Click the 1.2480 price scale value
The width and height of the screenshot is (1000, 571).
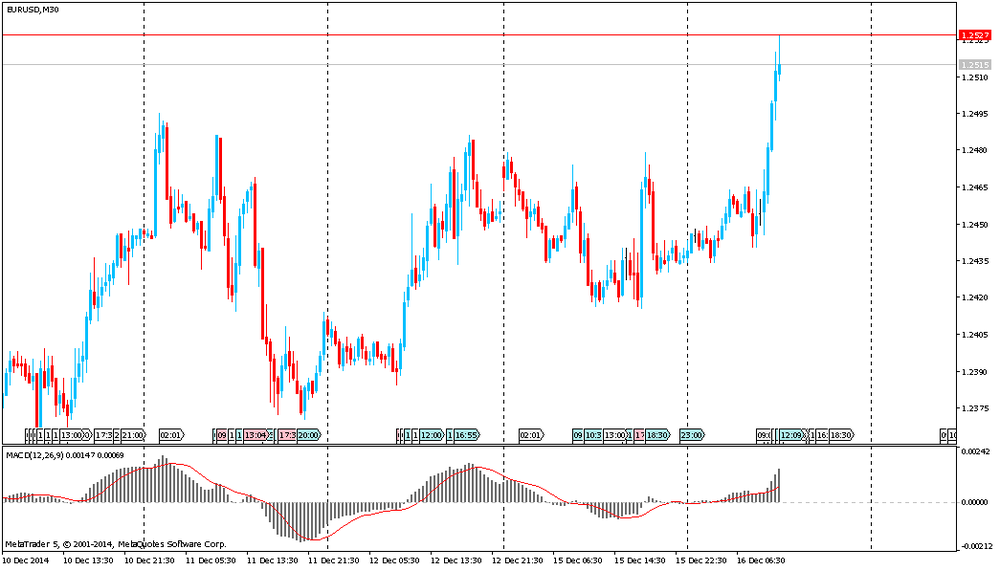click(974, 150)
